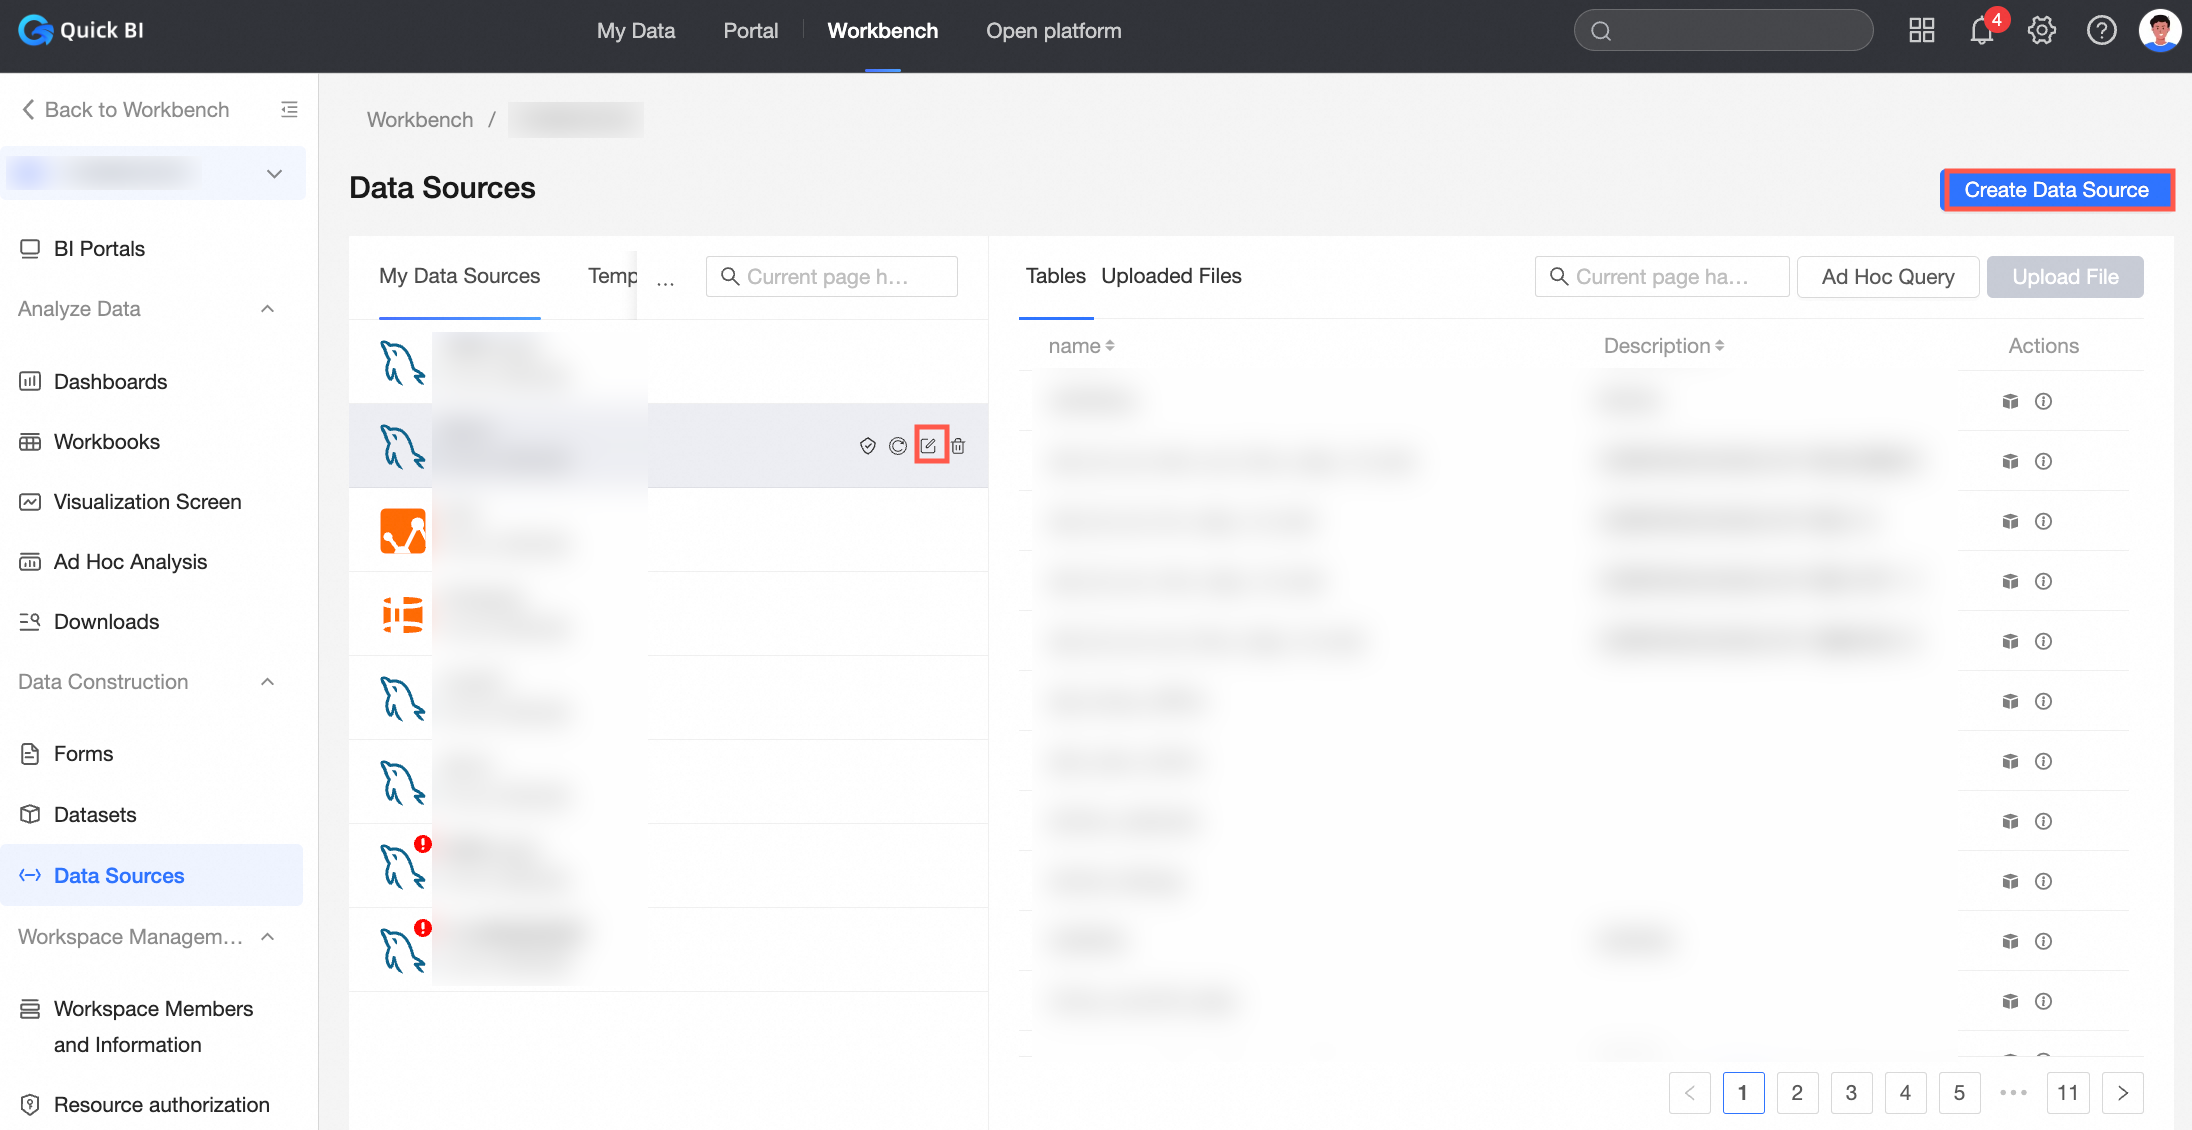Collapse the Data Construction section
This screenshot has height=1130, width=2192.
268,682
